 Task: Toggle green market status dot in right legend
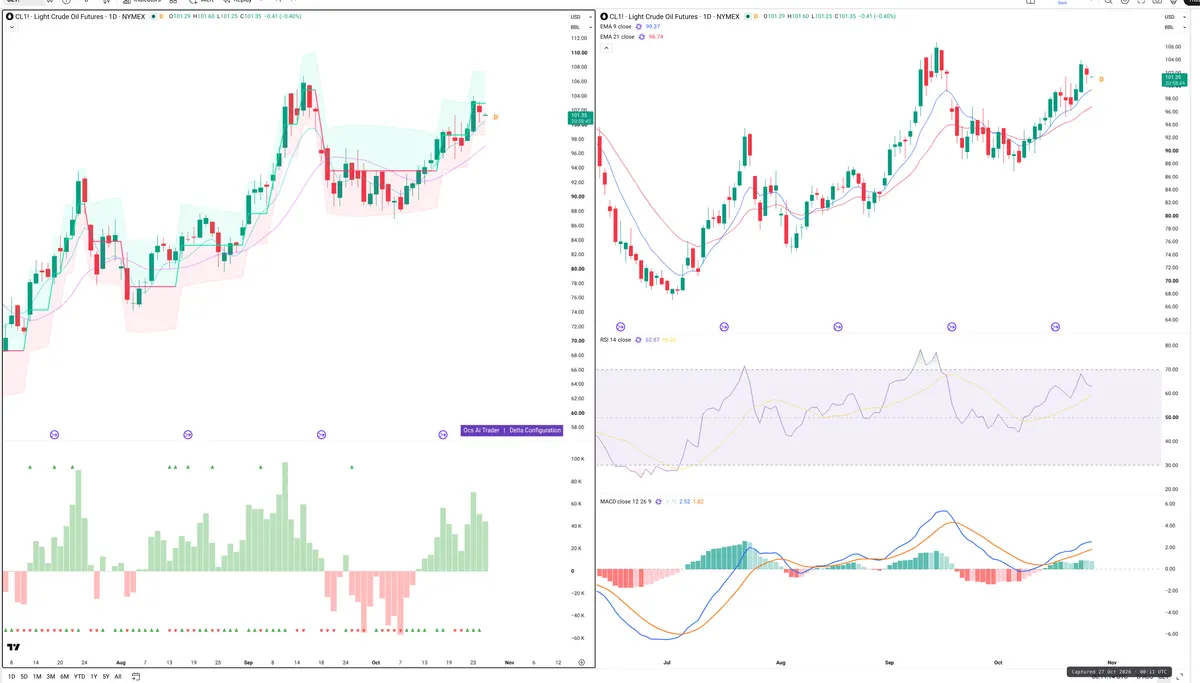[x=747, y=16]
